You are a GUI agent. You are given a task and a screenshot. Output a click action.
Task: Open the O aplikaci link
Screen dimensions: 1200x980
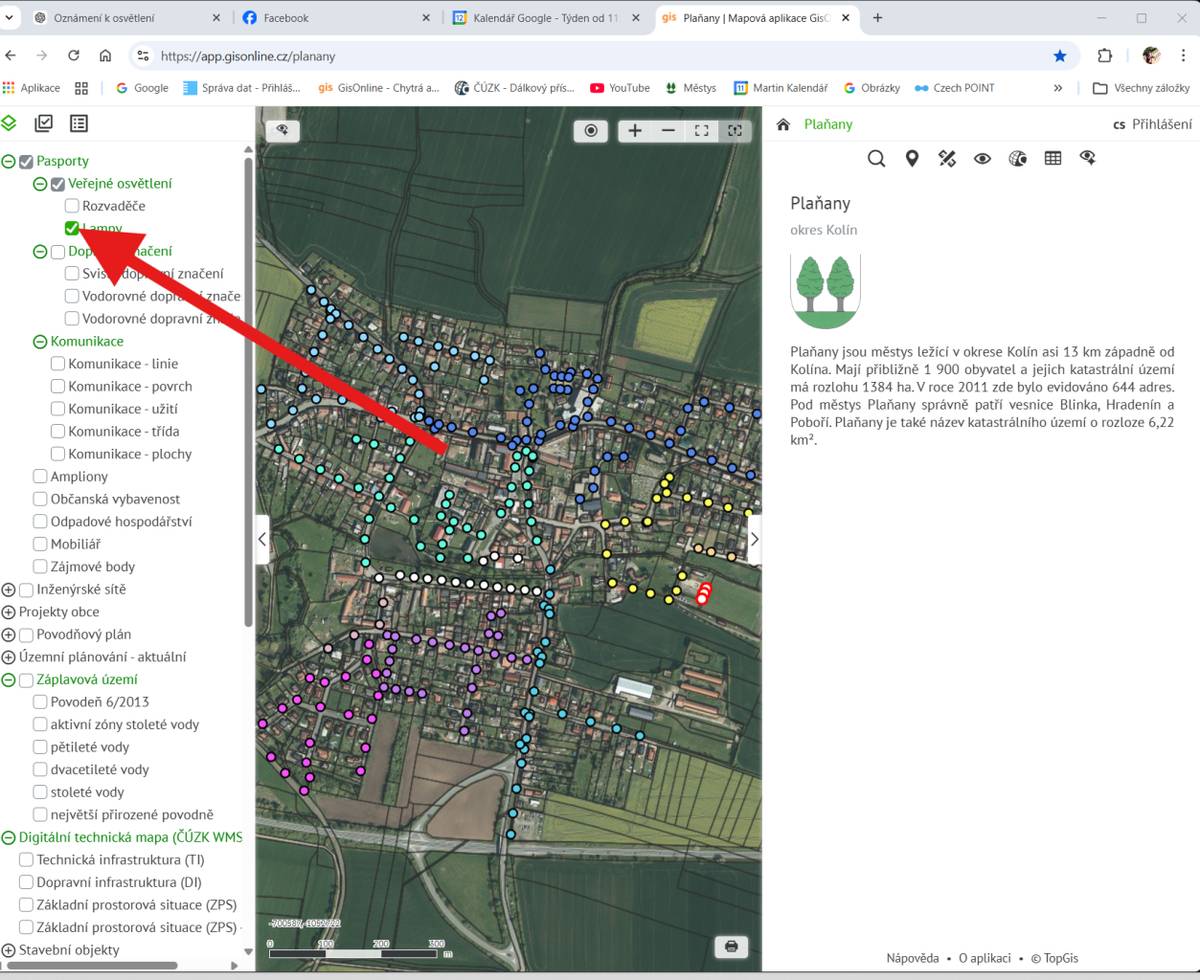pyautogui.click(x=984, y=958)
